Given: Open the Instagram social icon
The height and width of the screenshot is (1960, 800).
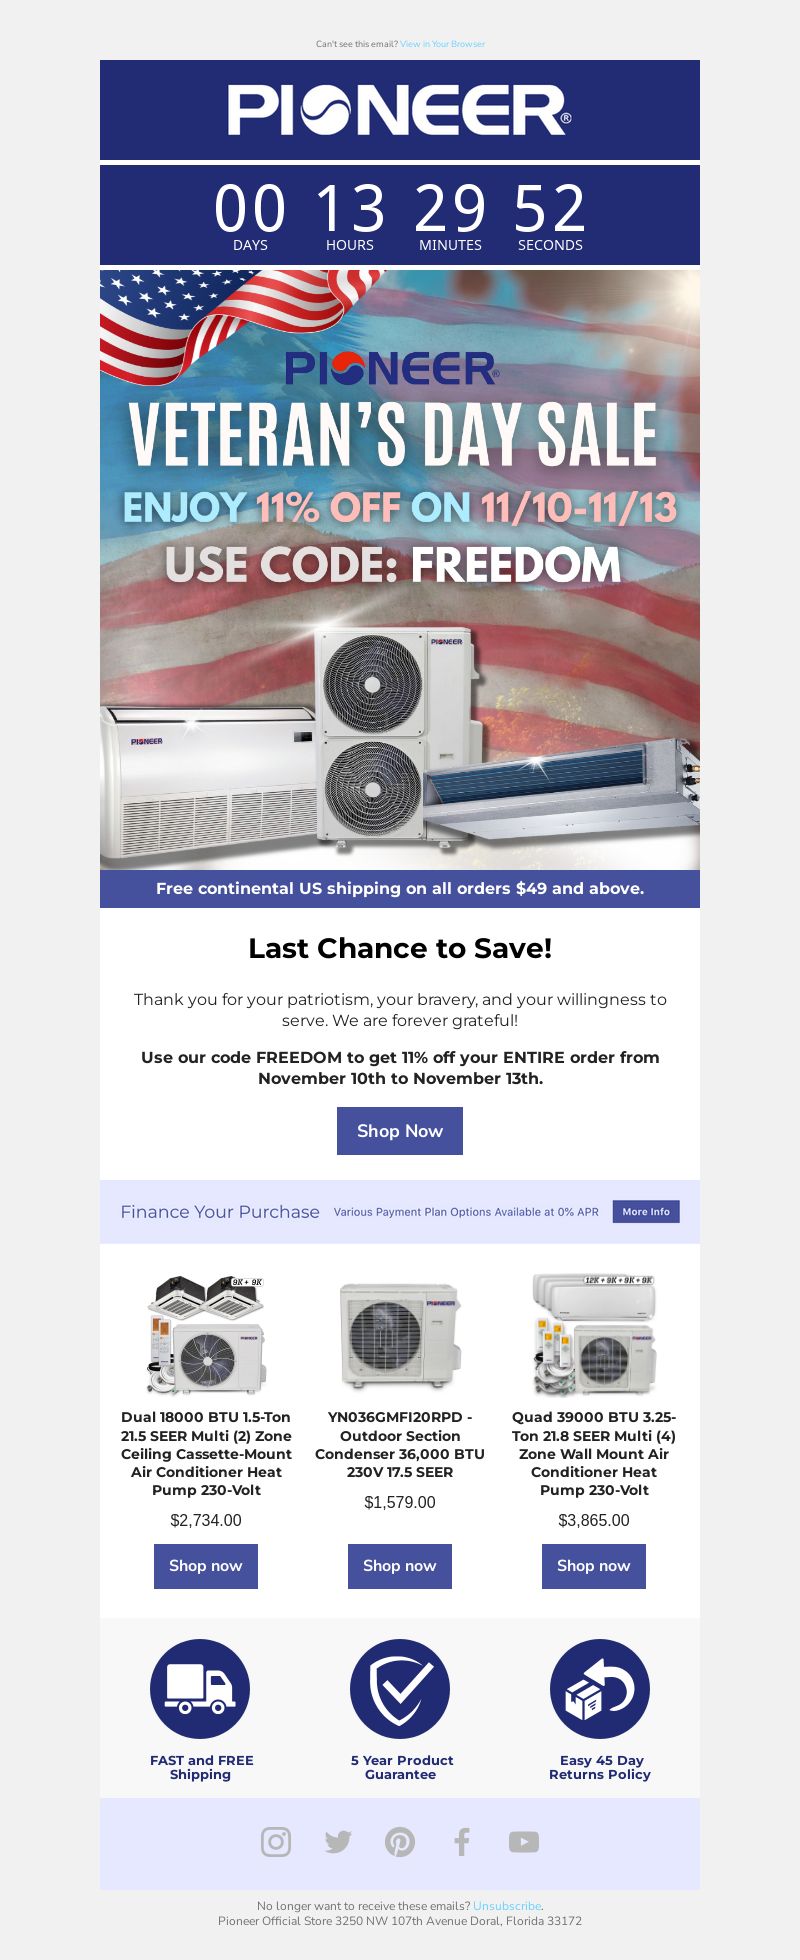Looking at the screenshot, I should pos(276,1842).
